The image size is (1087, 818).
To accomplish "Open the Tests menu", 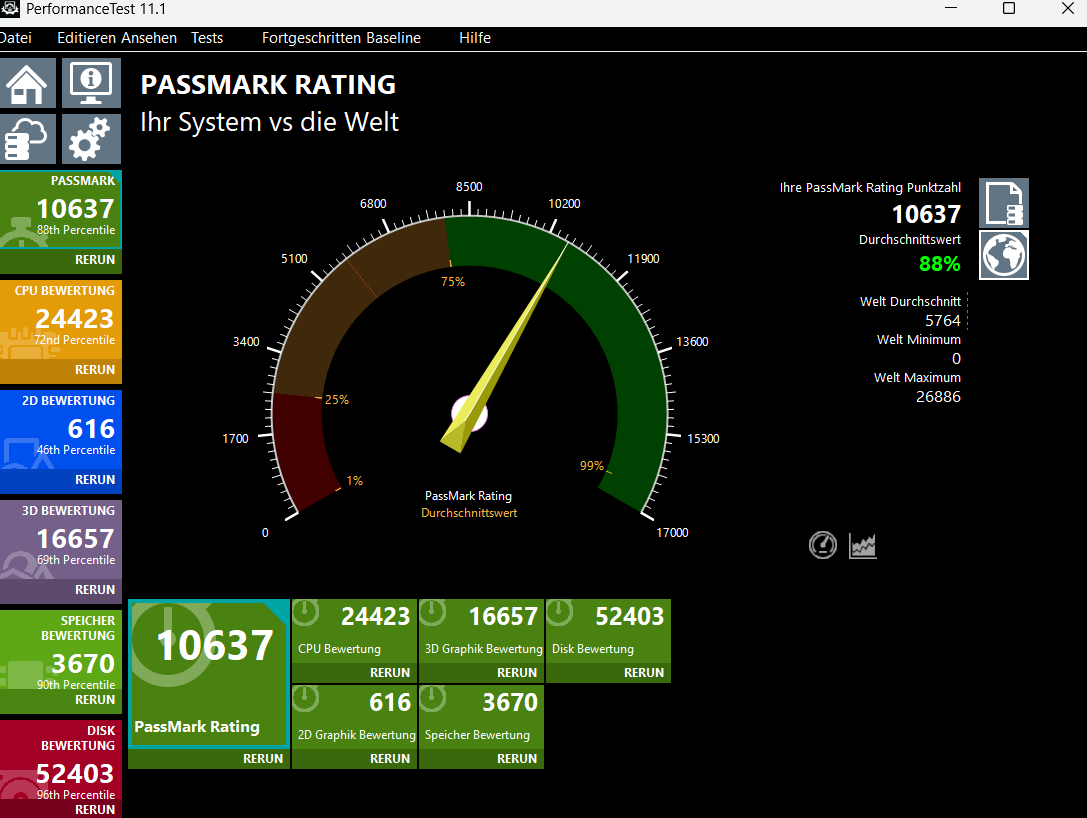I will point(207,38).
